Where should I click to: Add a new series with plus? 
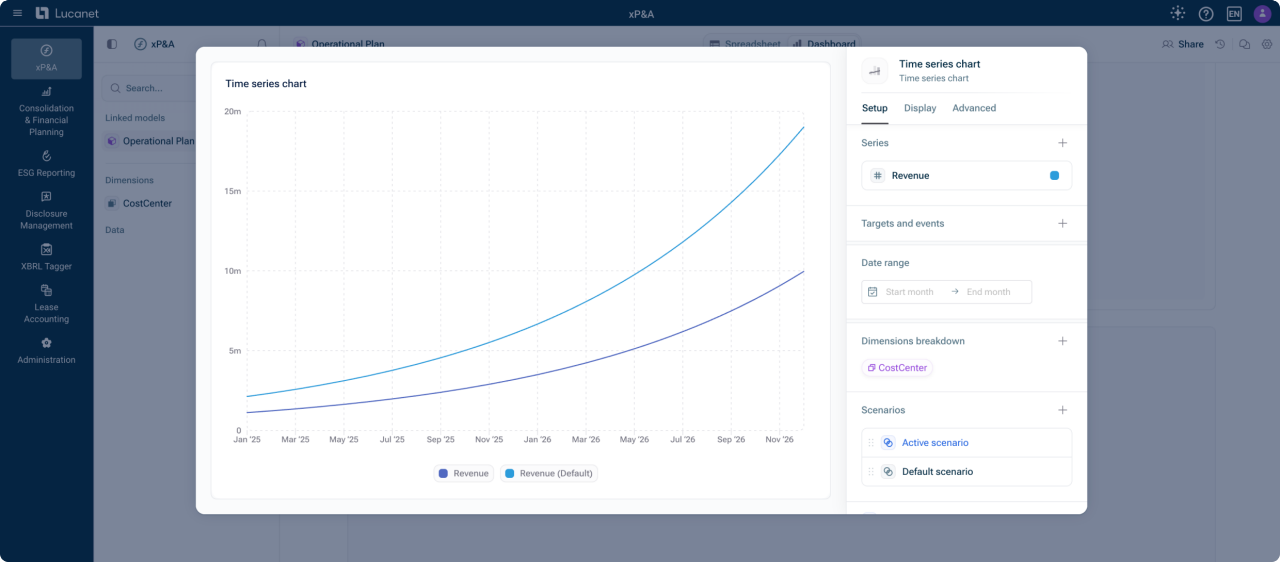(1062, 143)
